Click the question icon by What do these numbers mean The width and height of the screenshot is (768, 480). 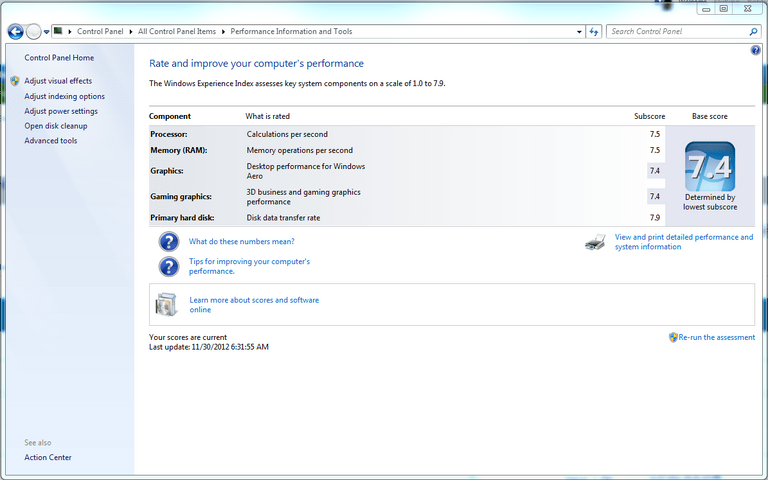coord(169,241)
